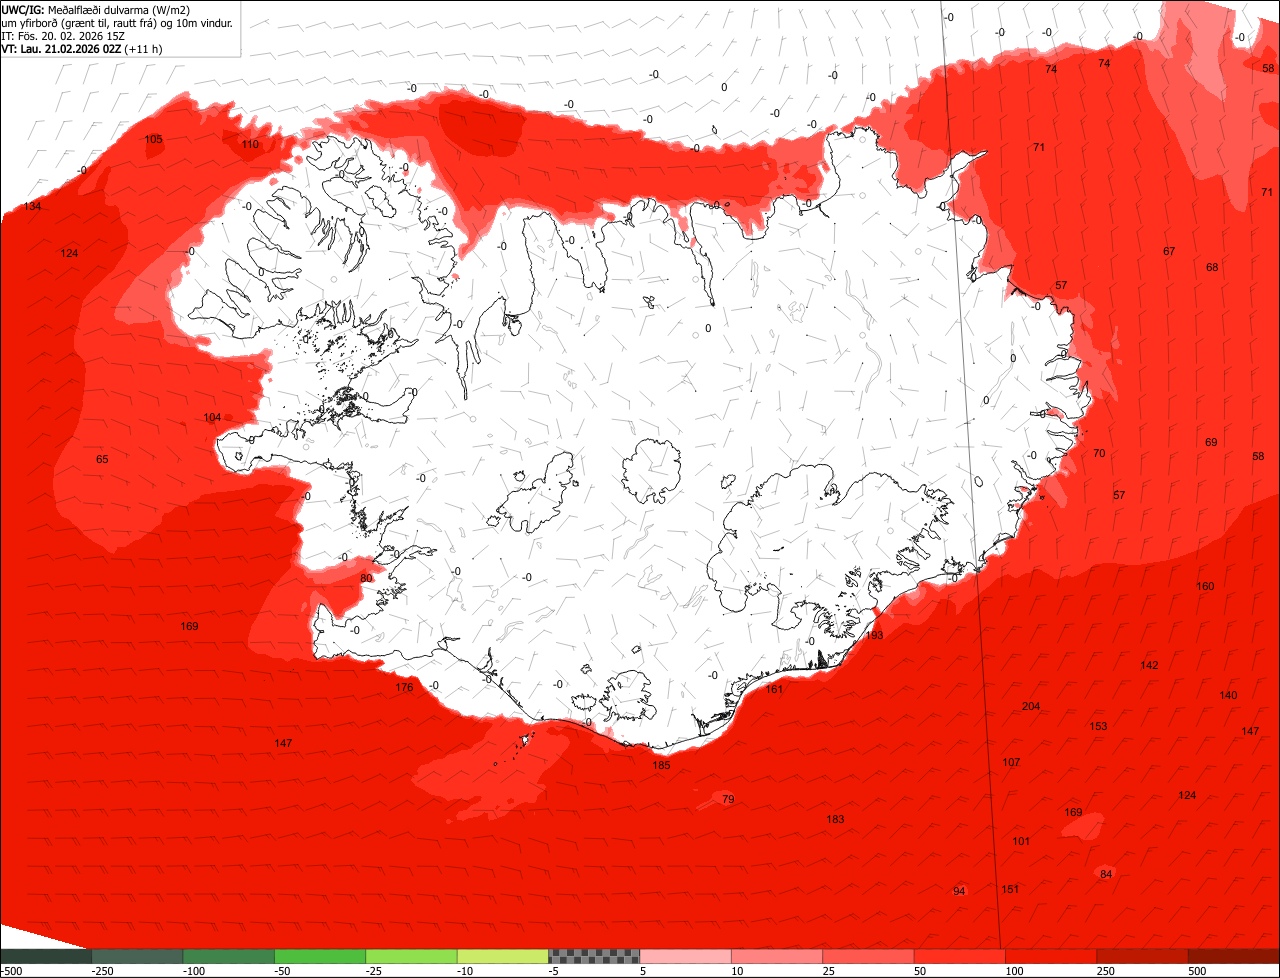Click the checkered legend swatch between -5 and 5
1280x978 pixels.
coord(594,956)
